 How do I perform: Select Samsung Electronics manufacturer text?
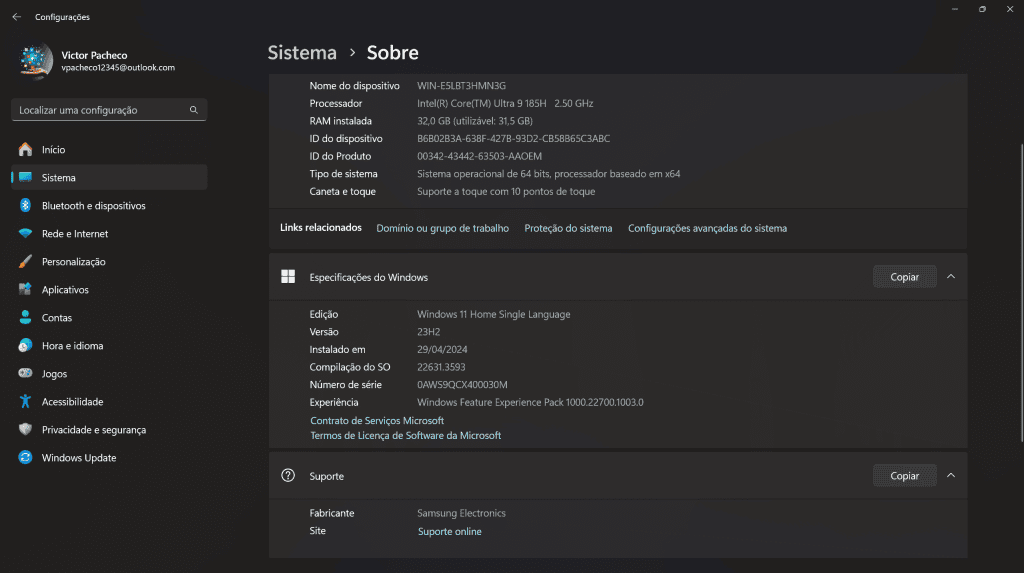pos(461,513)
